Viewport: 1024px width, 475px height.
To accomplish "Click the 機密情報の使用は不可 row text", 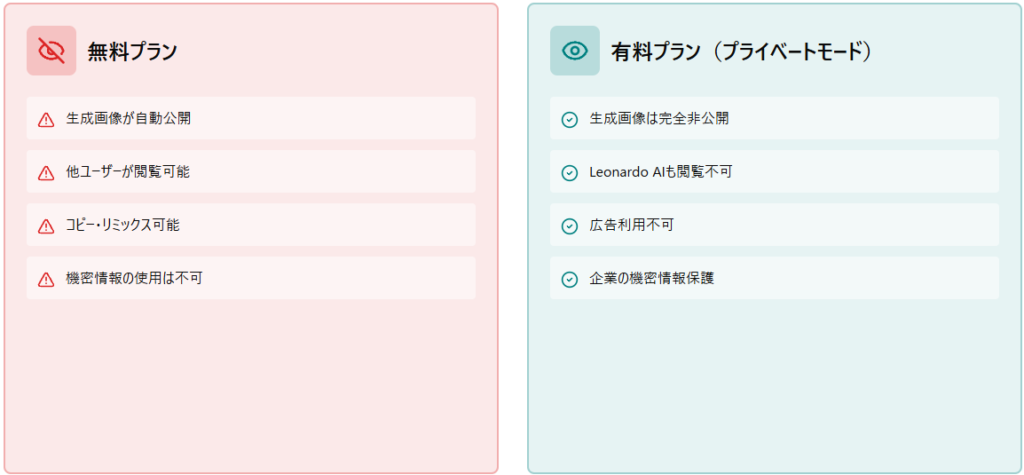I will click(x=134, y=279).
